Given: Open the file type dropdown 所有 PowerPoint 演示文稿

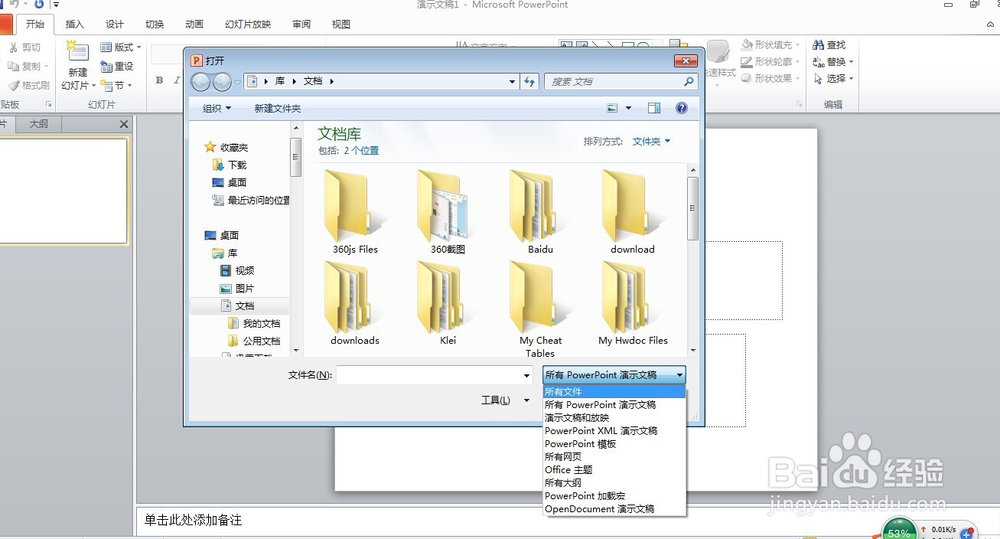Looking at the screenshot, I should pos(614,375).
